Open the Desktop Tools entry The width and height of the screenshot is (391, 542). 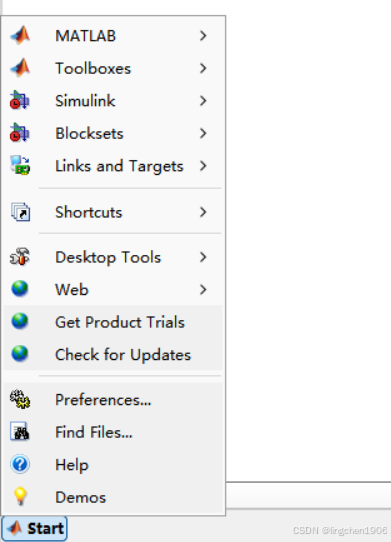click(x=113, y=257)
